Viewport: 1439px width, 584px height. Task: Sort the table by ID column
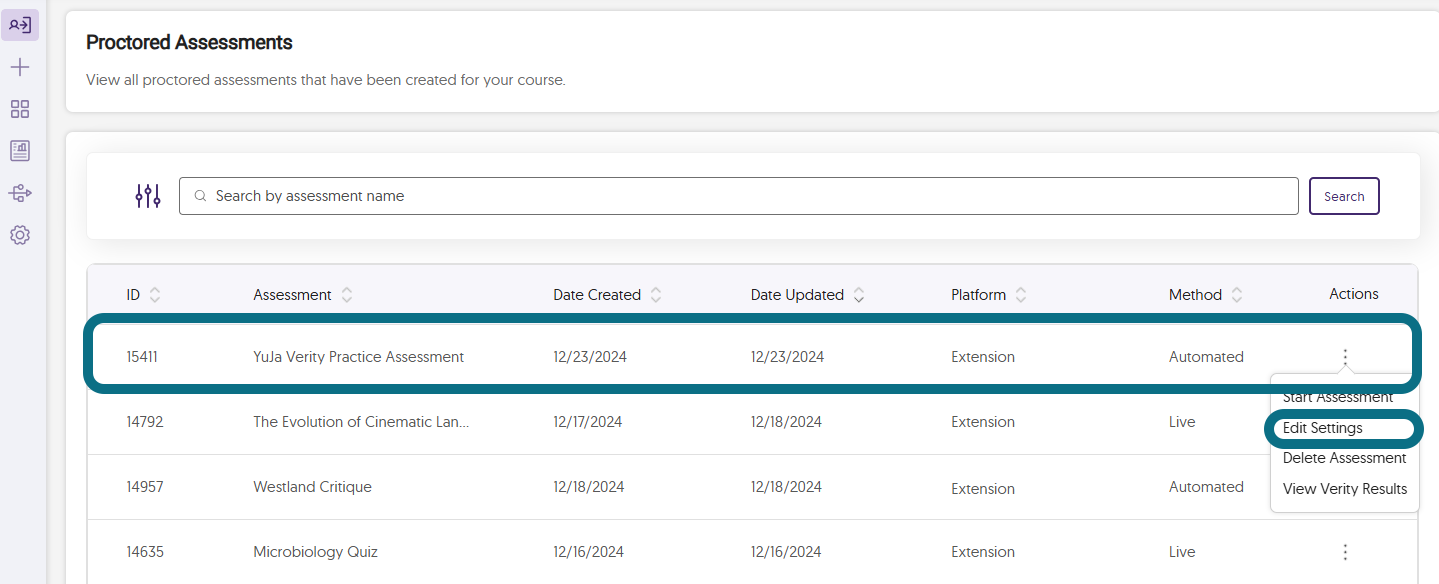click(x=155, y=295)
